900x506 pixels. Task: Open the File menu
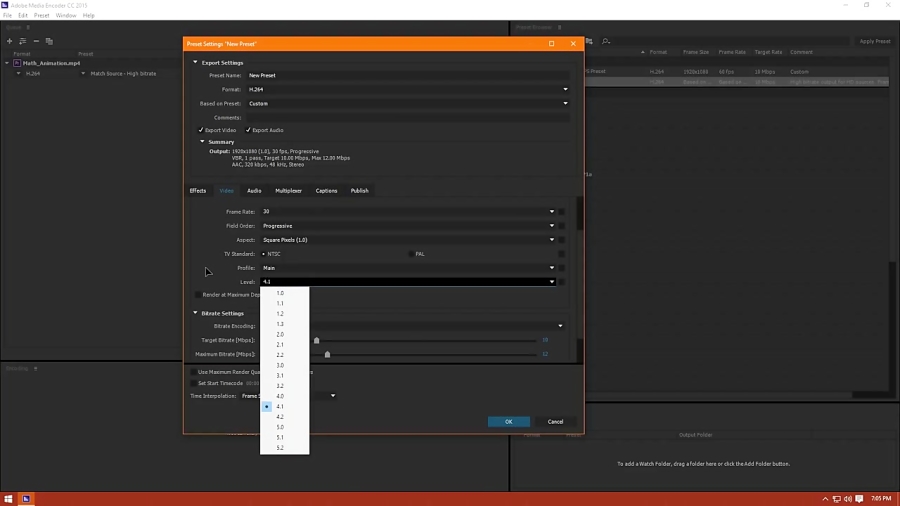(x=7, y=15)
